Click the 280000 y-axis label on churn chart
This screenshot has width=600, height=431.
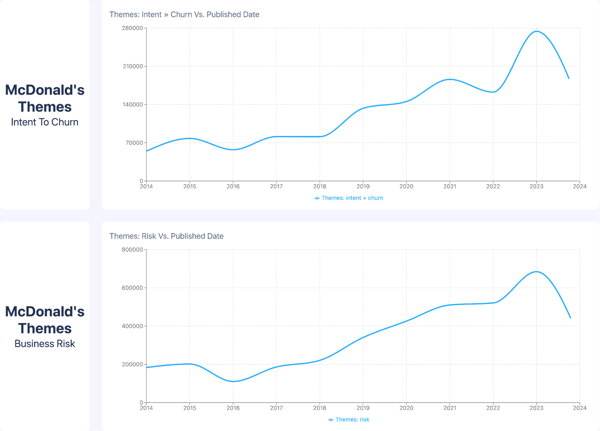click(133, 28)
